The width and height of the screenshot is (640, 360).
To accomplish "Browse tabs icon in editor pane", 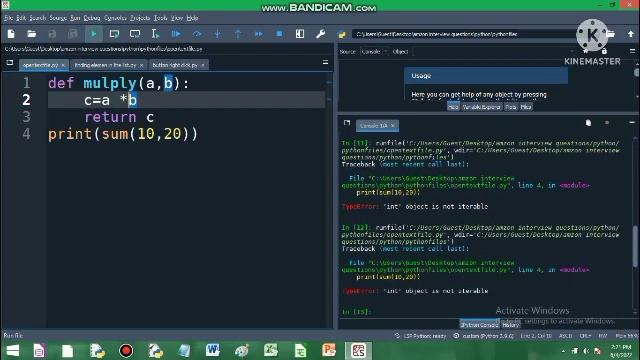I will click(x=10, y=62).
